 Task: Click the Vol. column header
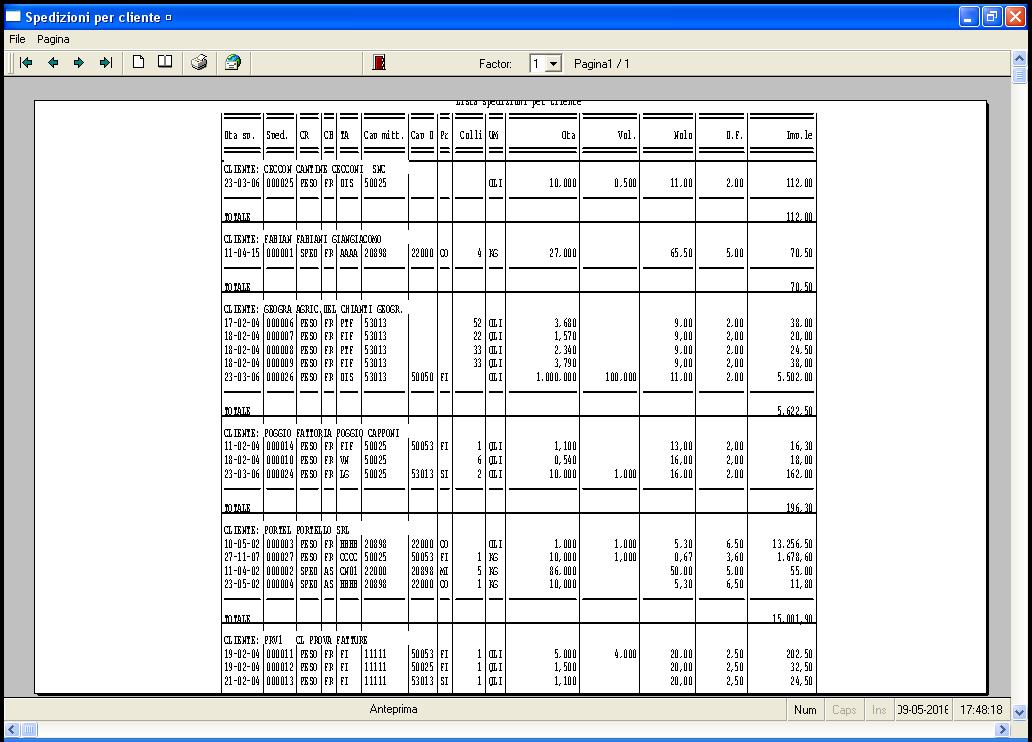pos(627,135)
